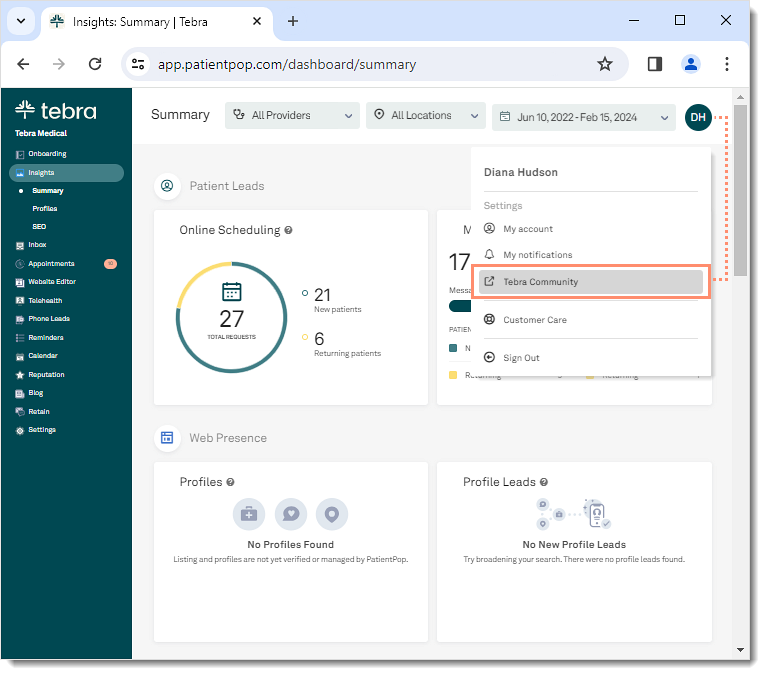
Task: Click the Profiles help icon
Action: [x=230, y=482]
